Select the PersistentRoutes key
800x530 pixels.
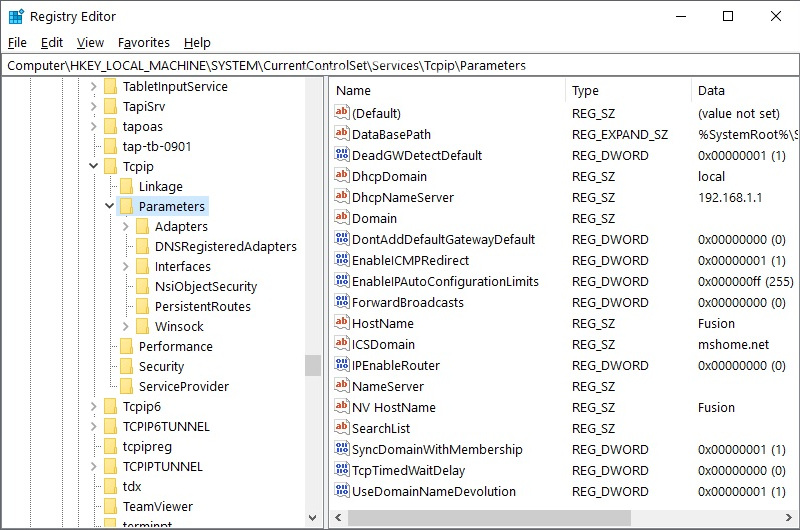[202, 306]
